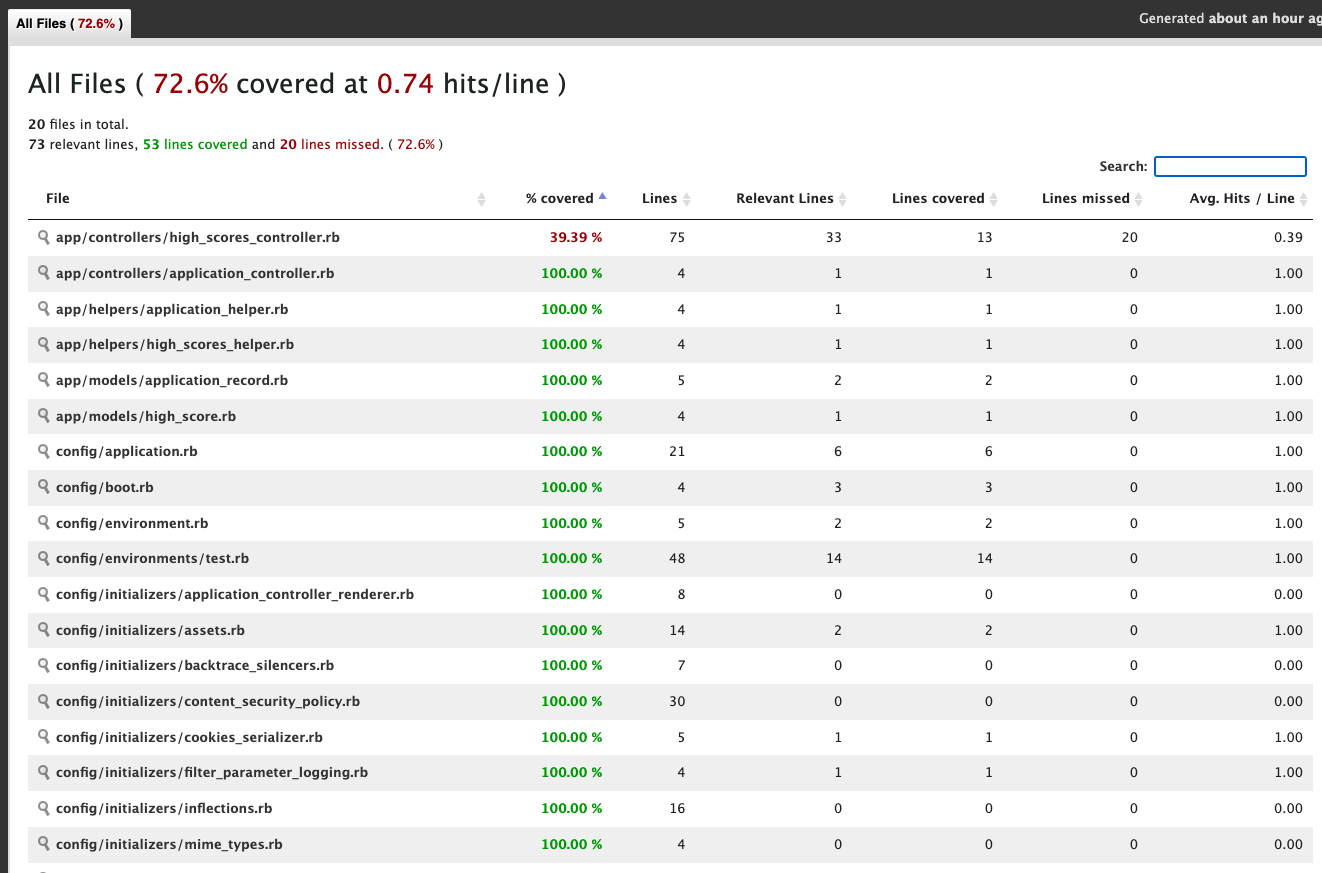The height and width of the screenshot is (873, 1322).
Task: Open config/application.rb file link
Action: (x=127, y=451)
